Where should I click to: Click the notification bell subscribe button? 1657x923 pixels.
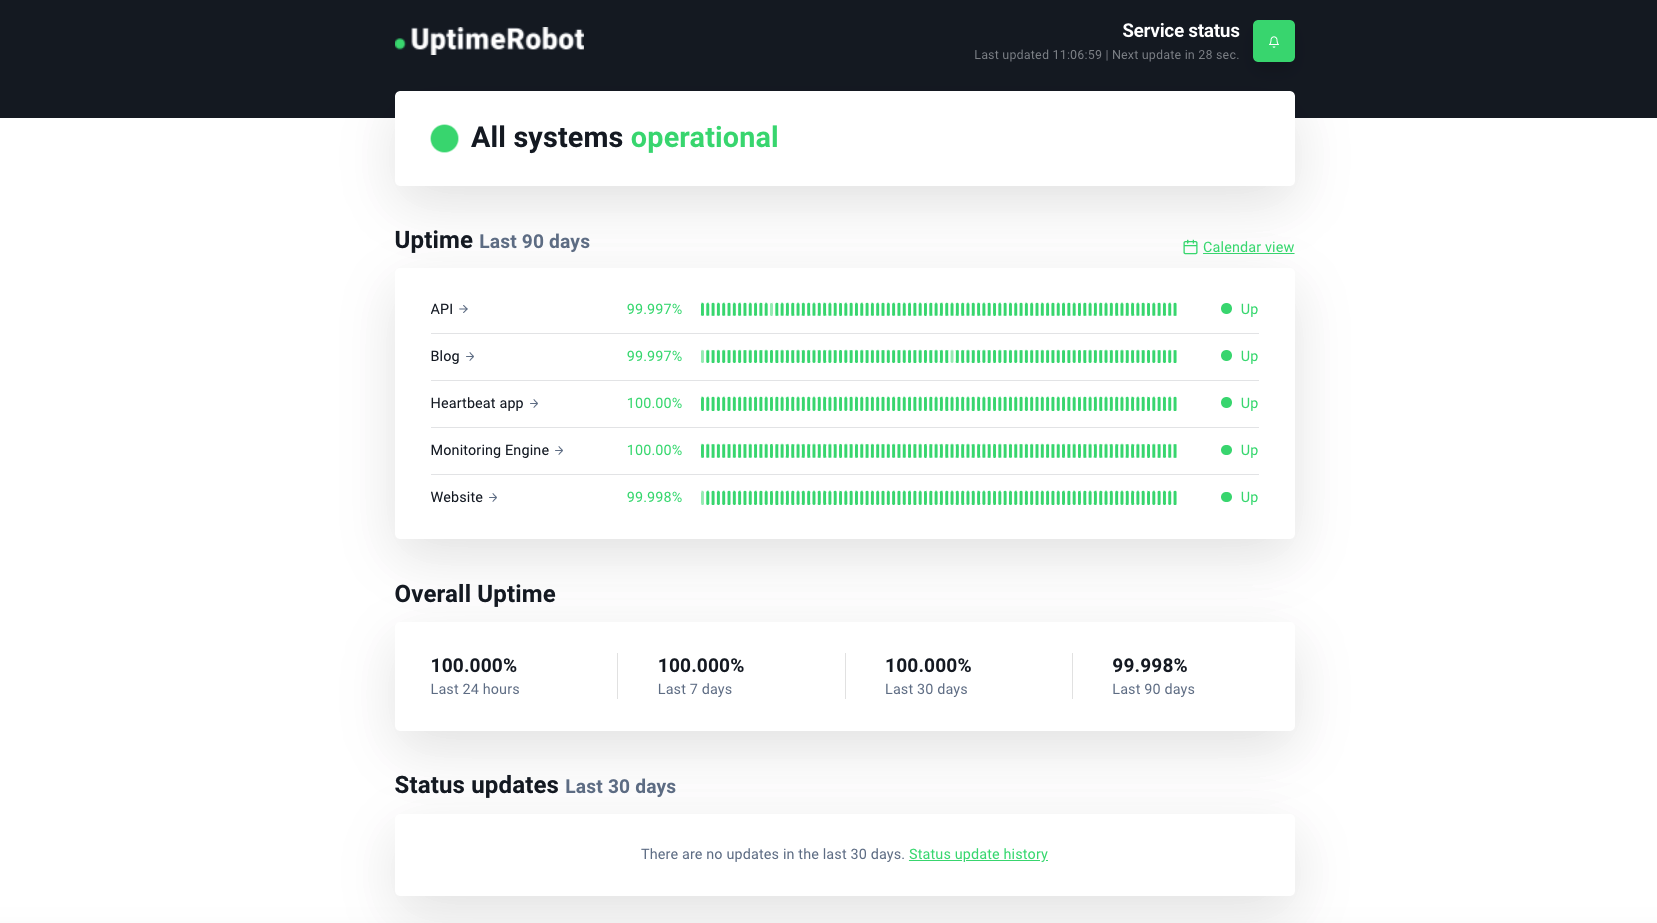1273,41
